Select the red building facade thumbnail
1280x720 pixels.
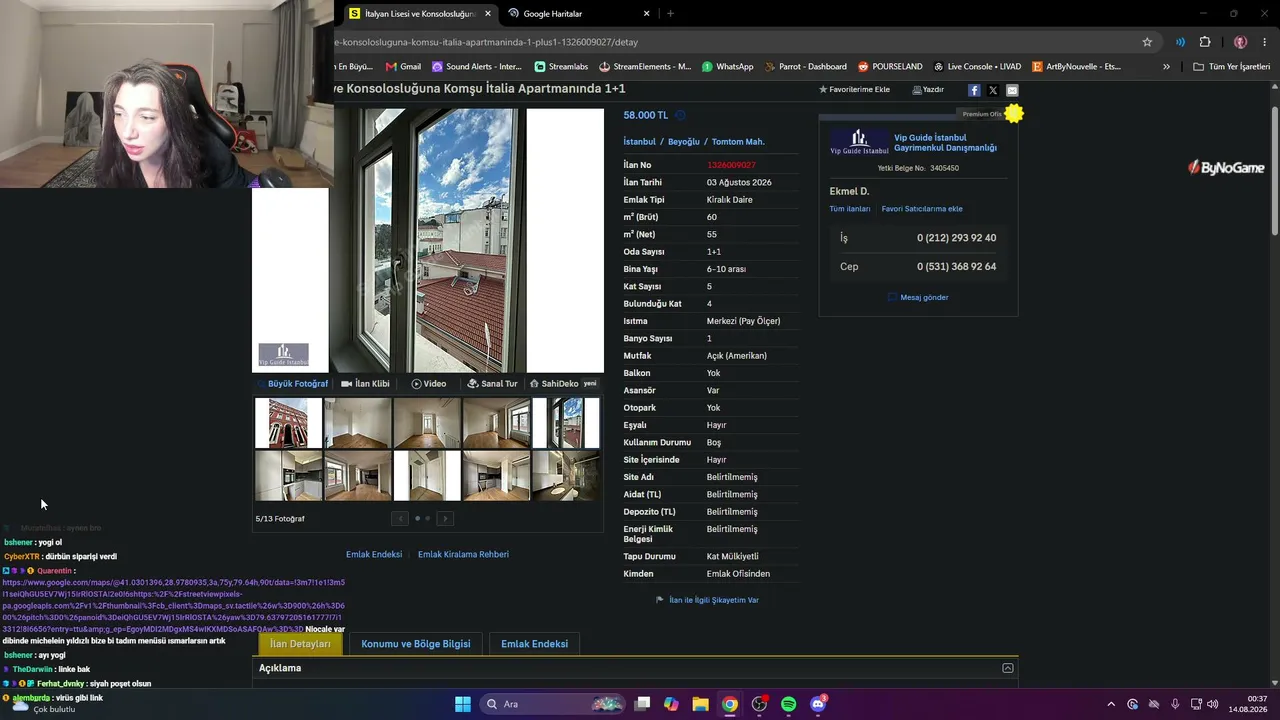coord(288,423)
